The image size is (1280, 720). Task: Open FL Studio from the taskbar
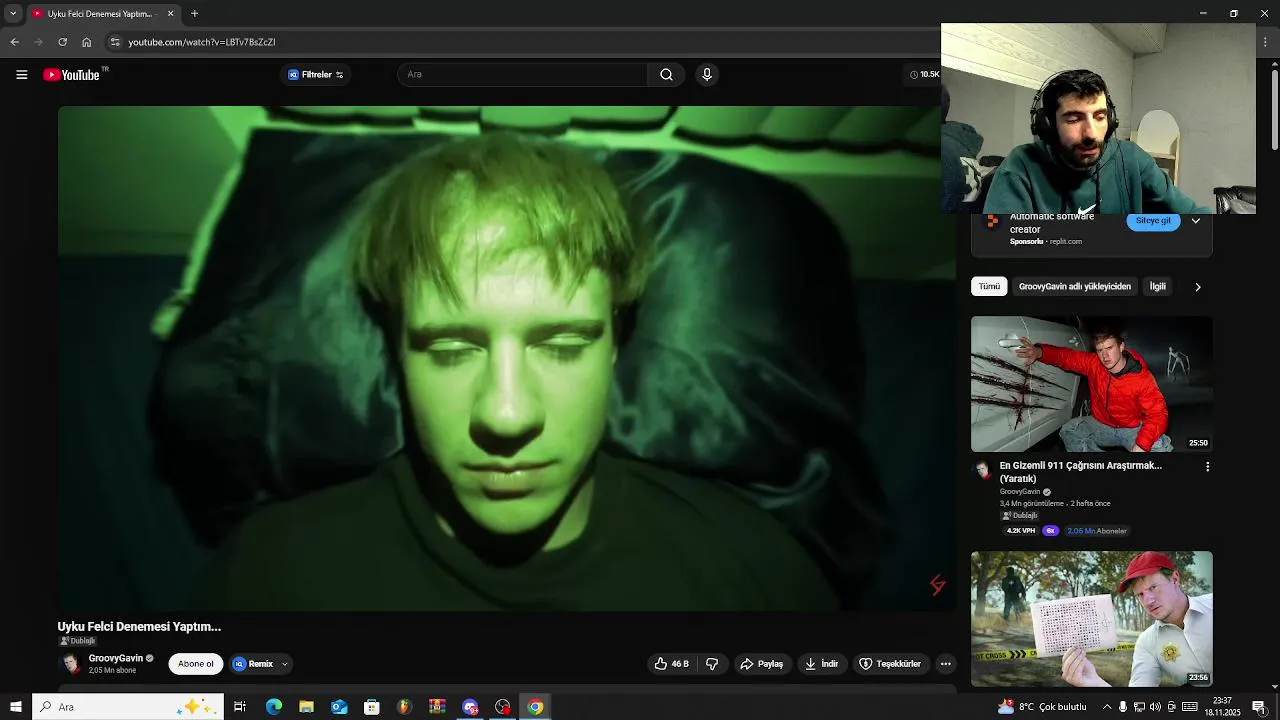(404, 707)
